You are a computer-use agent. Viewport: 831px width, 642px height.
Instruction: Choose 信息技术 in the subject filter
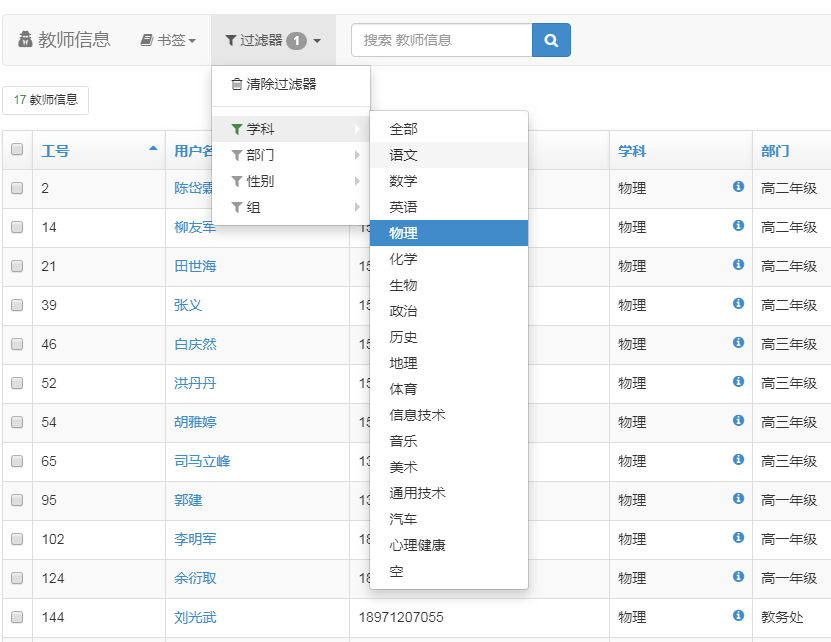(417, 415)
